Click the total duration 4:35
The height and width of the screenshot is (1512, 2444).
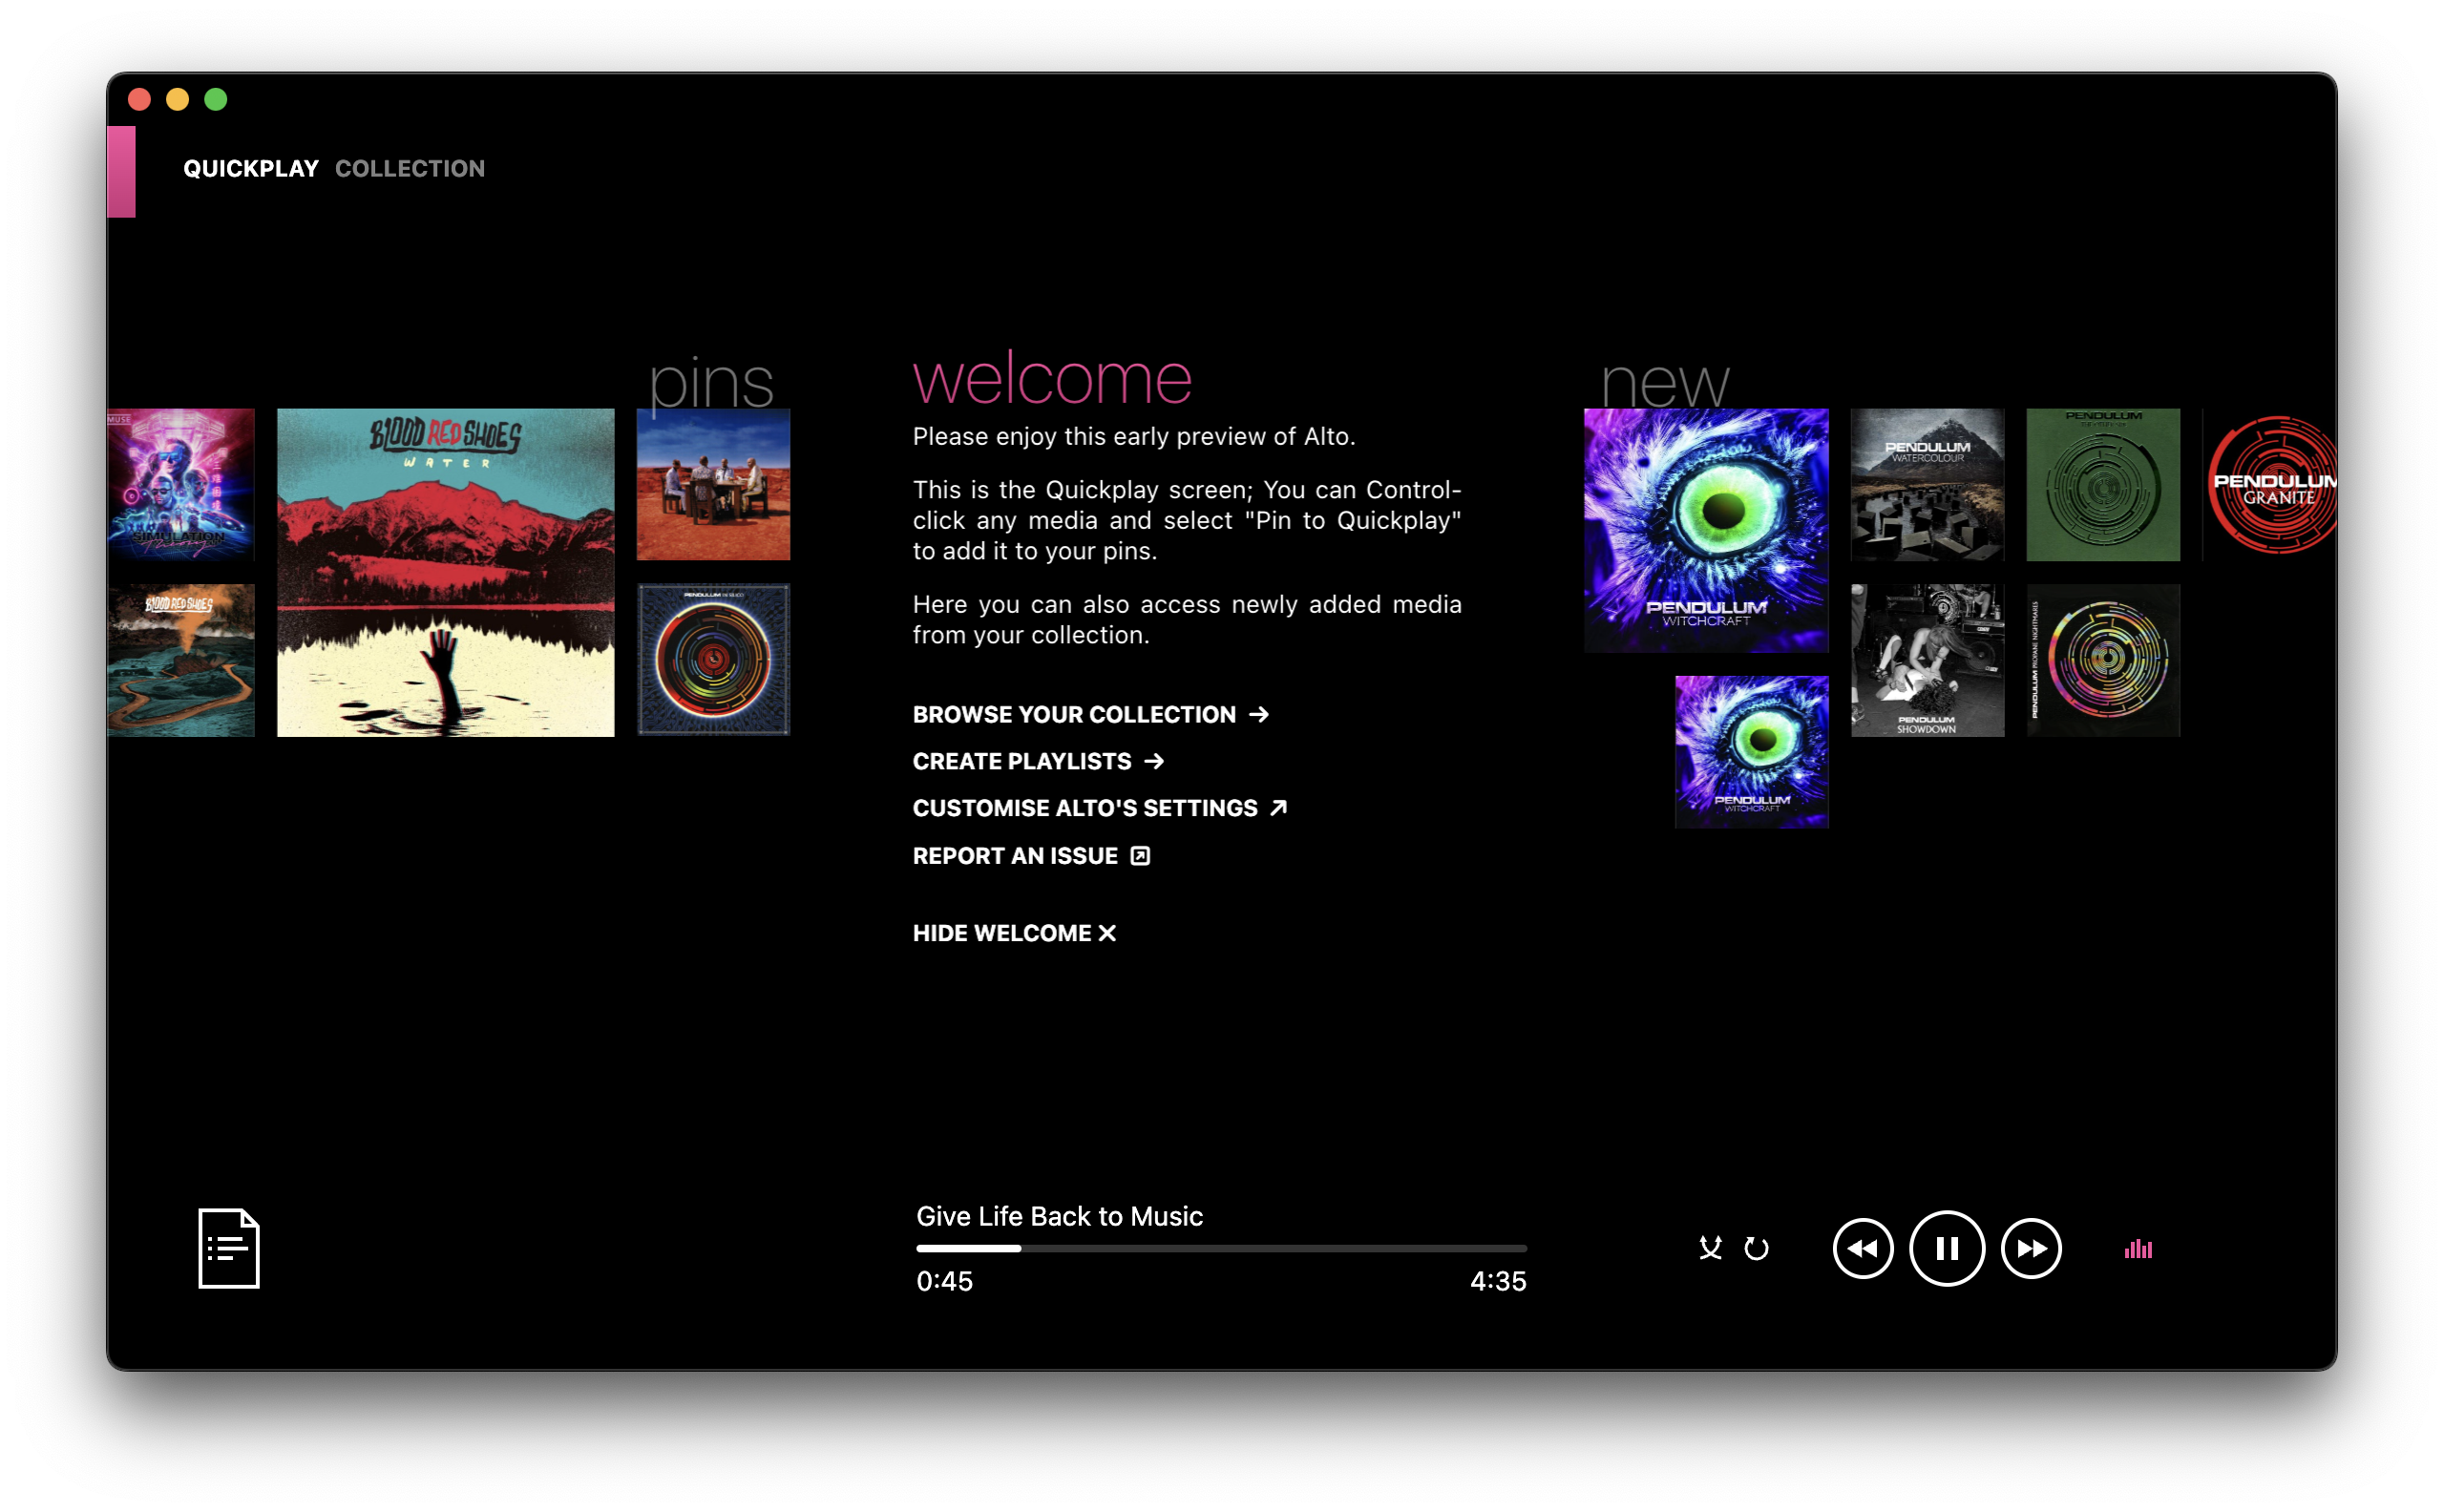coord(1498,1281)
